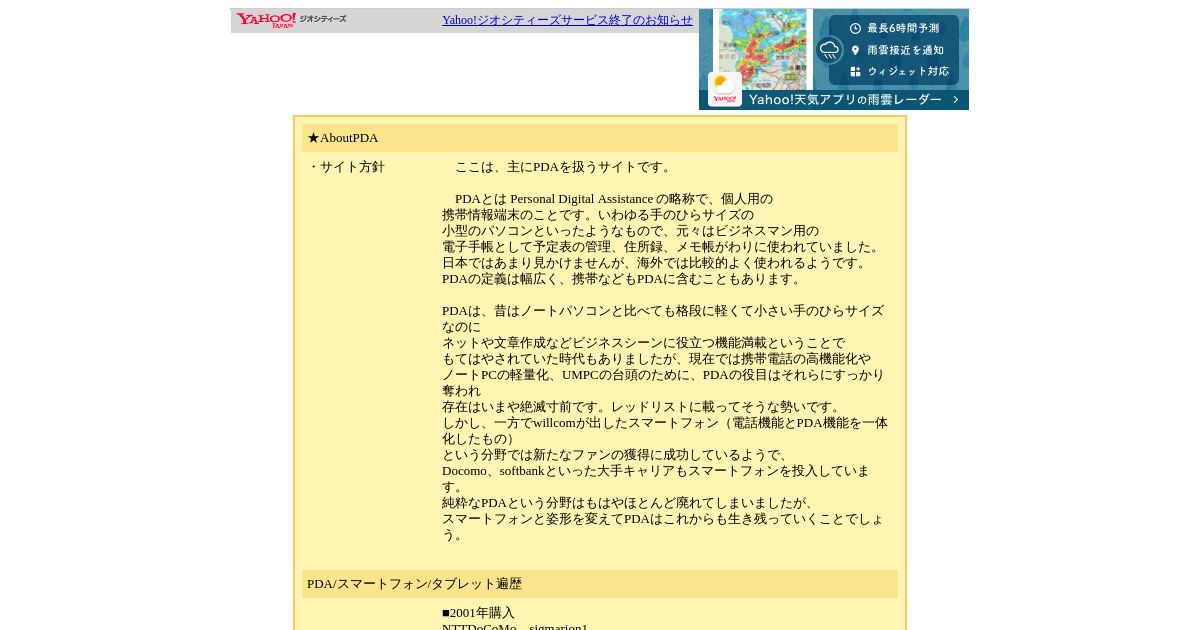
Task: Select the widget grid icon beside ウィジェット対応
Action: [855, 72]
